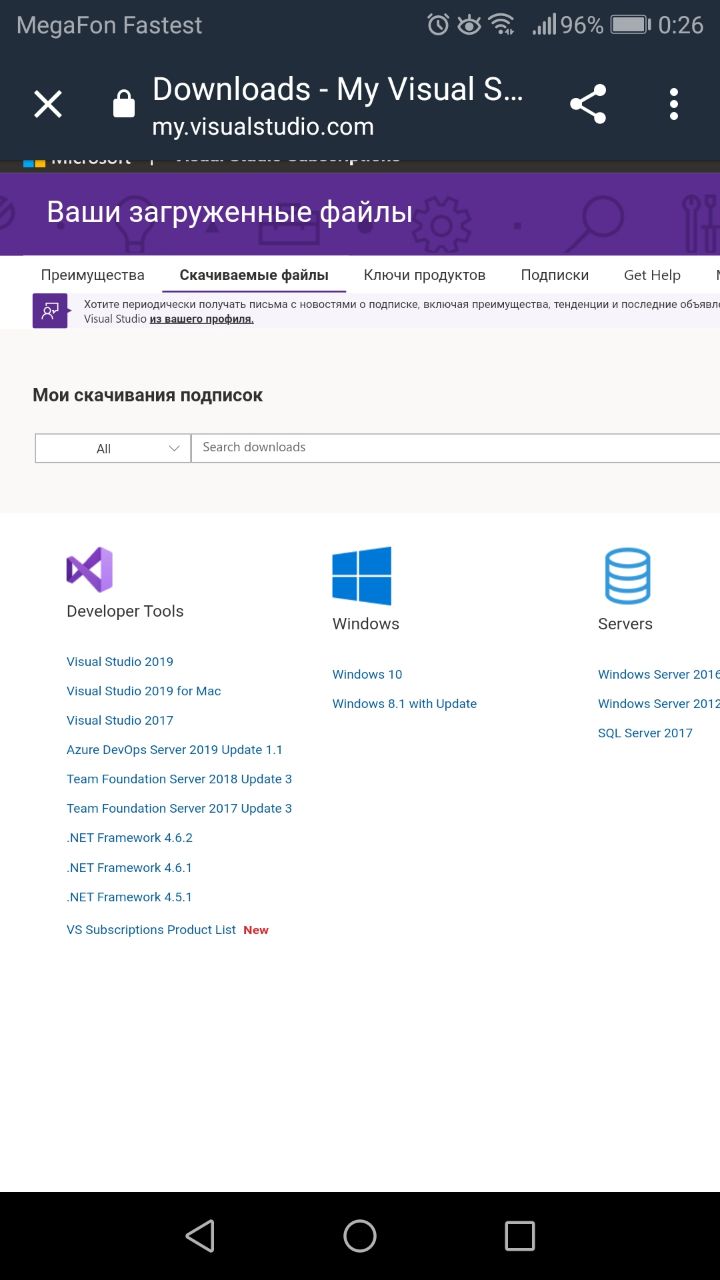Tap the alarm status icon

coord(438,25)
